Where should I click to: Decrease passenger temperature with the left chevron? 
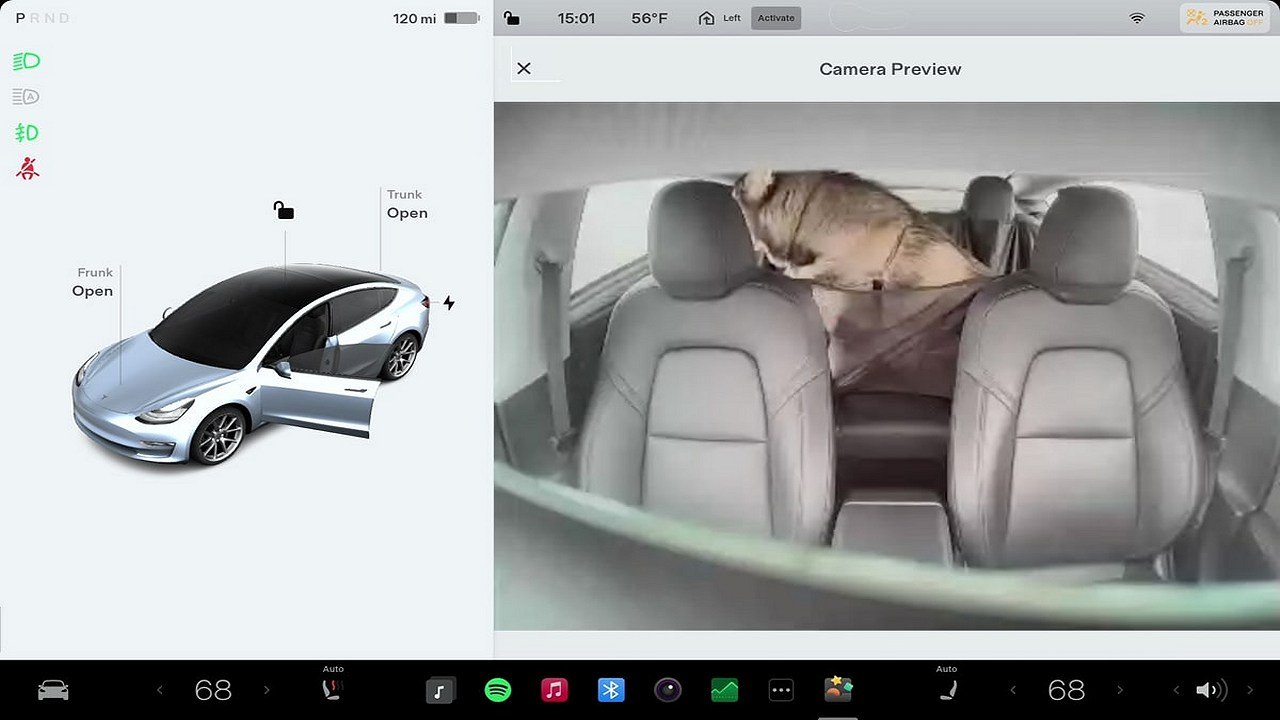point(1013,689)
